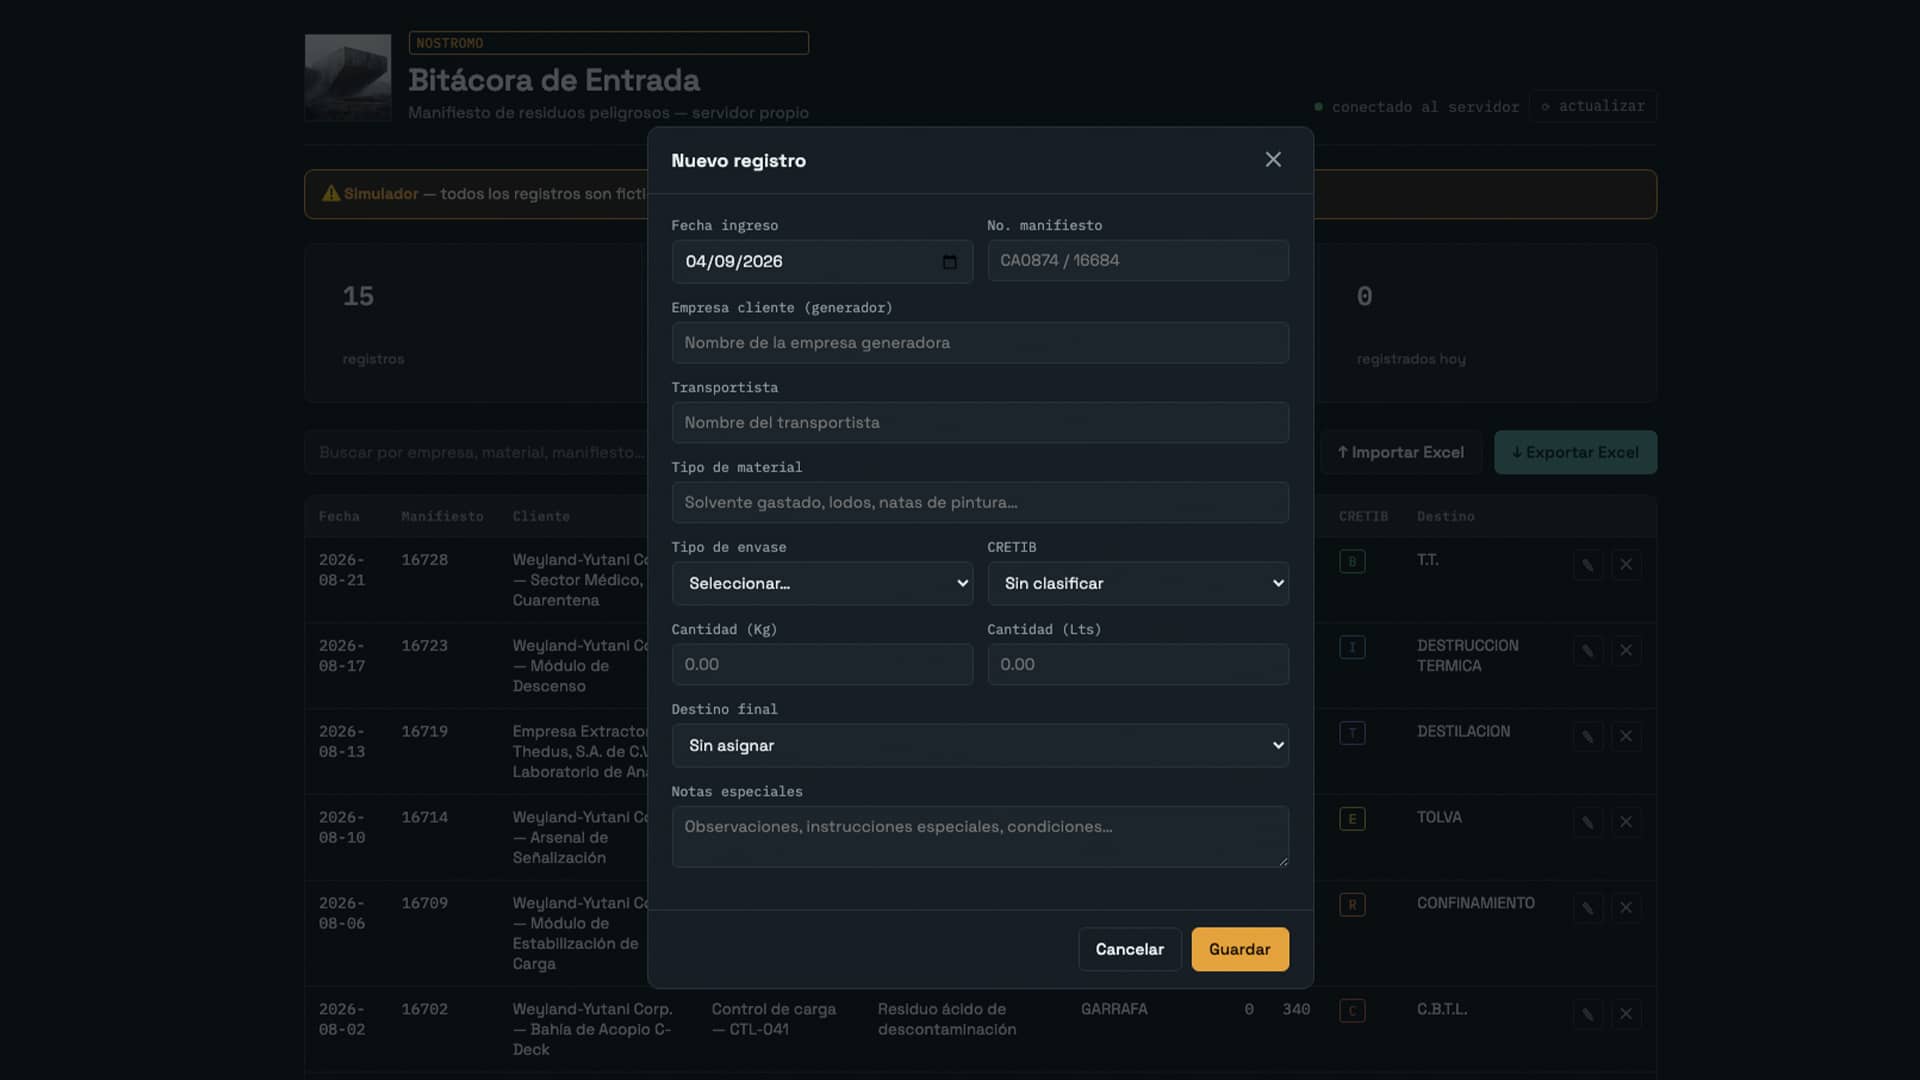
Task: Click DESTILACION destination cell
Action: [1463, 732]
